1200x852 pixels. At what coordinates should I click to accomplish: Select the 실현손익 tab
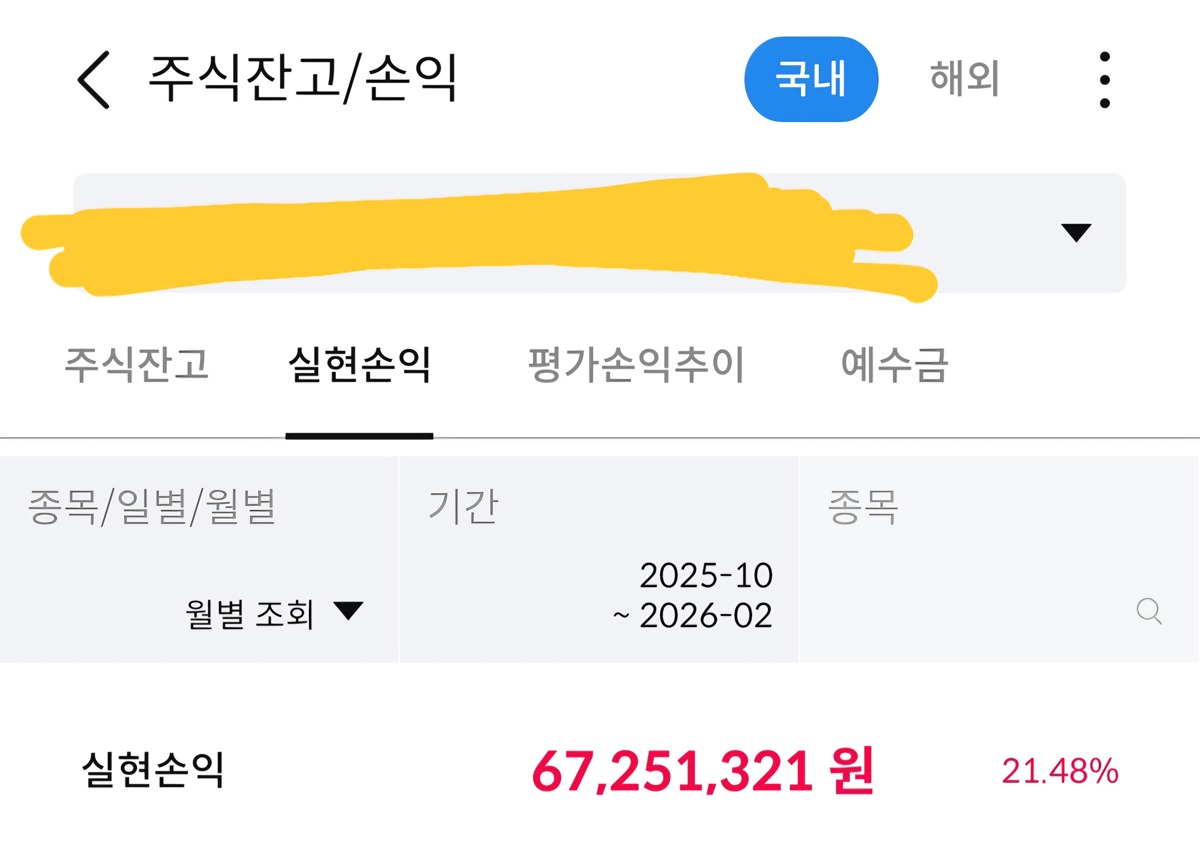click(358, 366)
